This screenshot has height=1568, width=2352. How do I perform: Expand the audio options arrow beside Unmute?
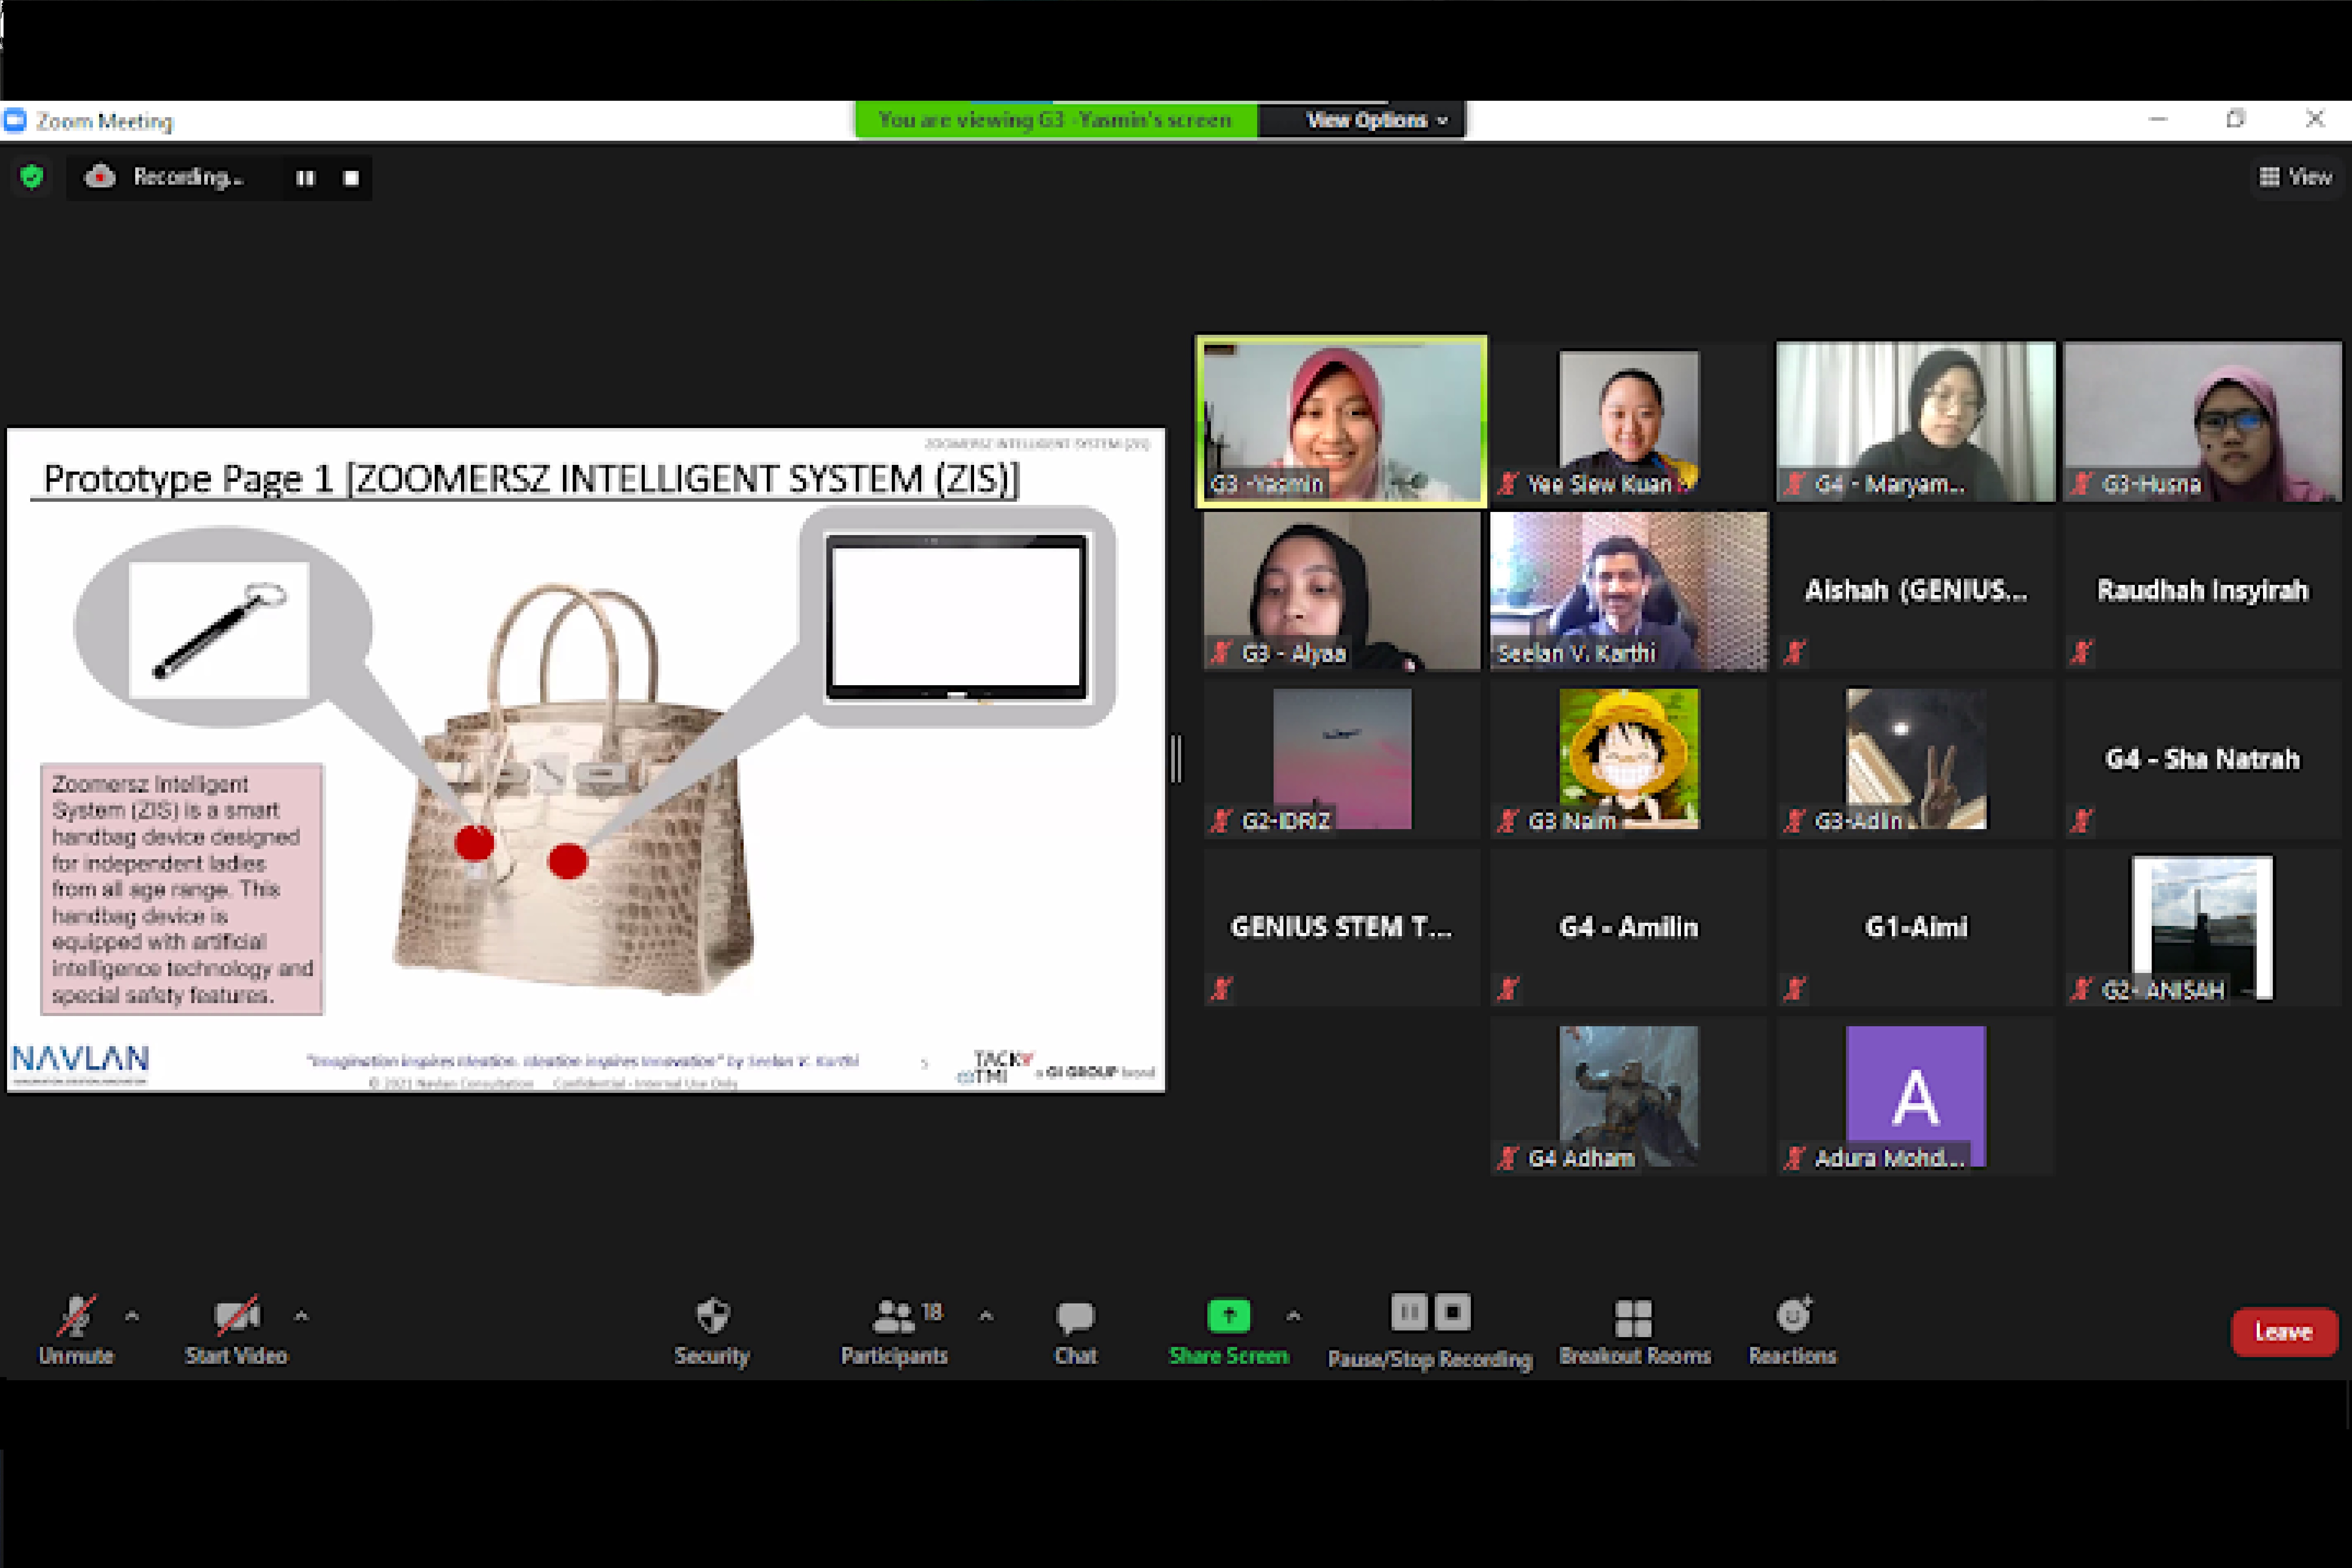click(x=132, y=1316)
